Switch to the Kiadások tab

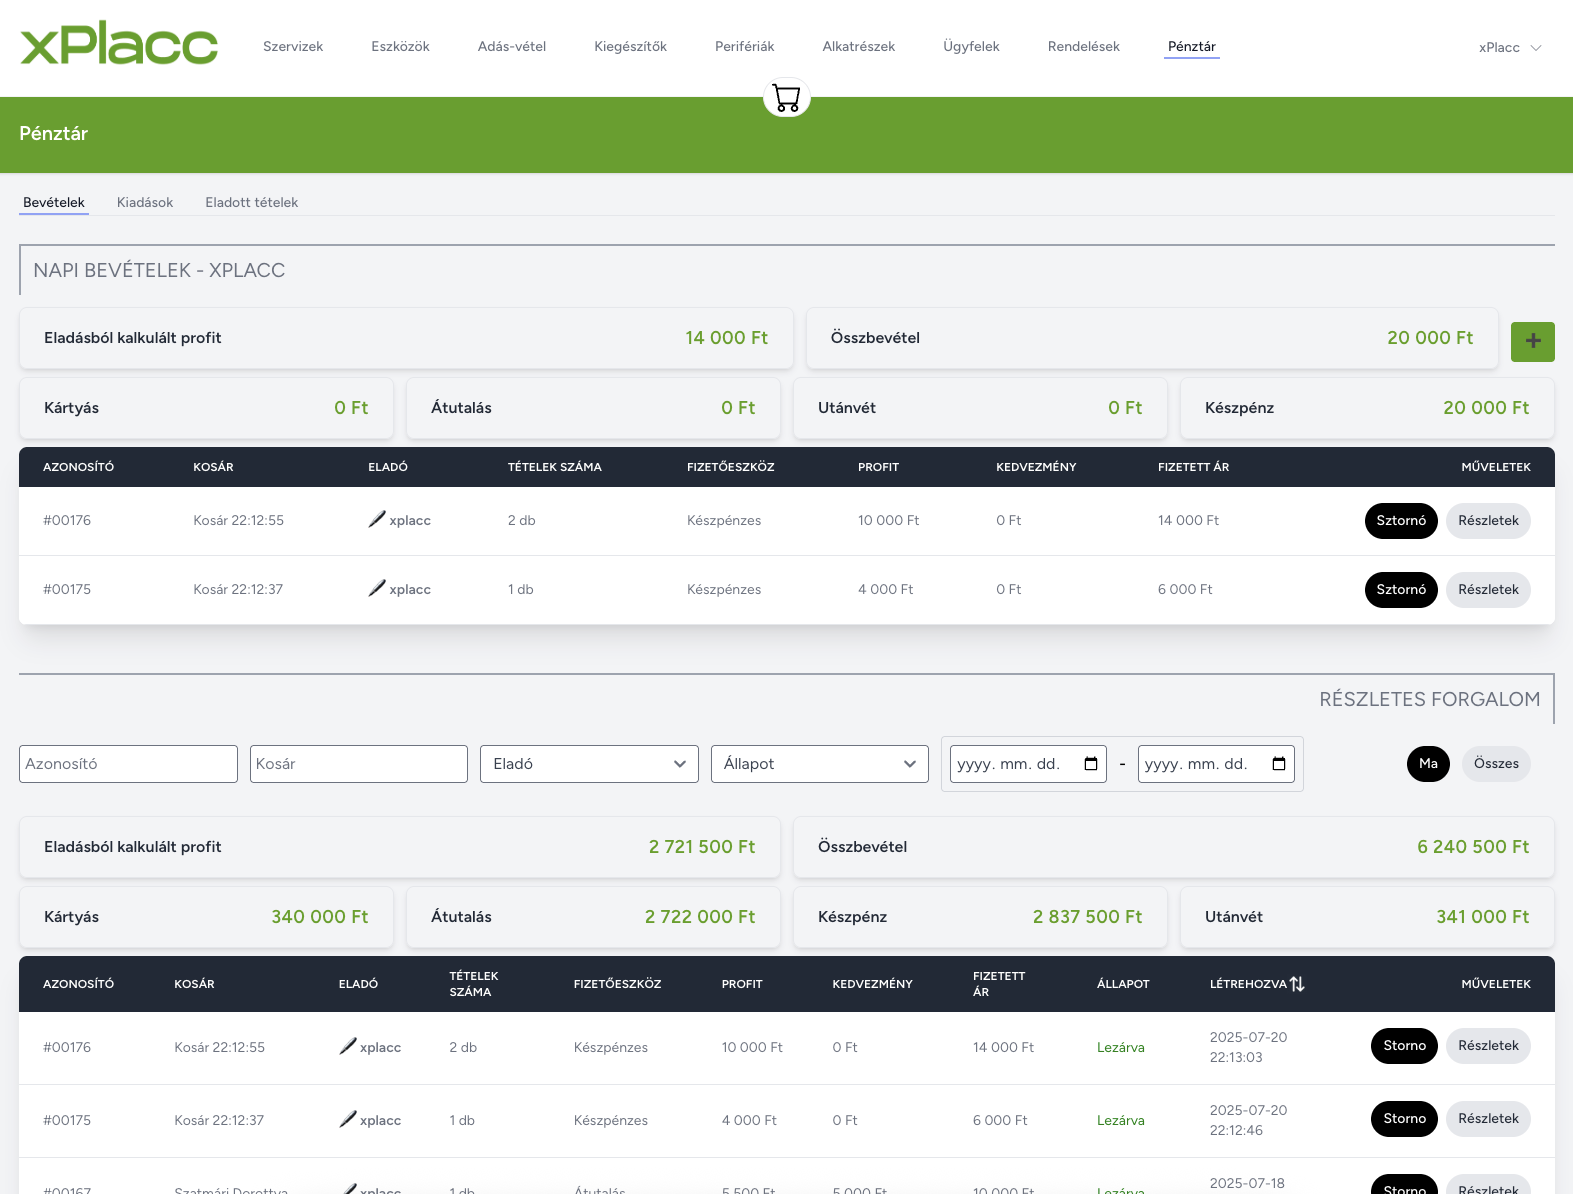(145, 202)
